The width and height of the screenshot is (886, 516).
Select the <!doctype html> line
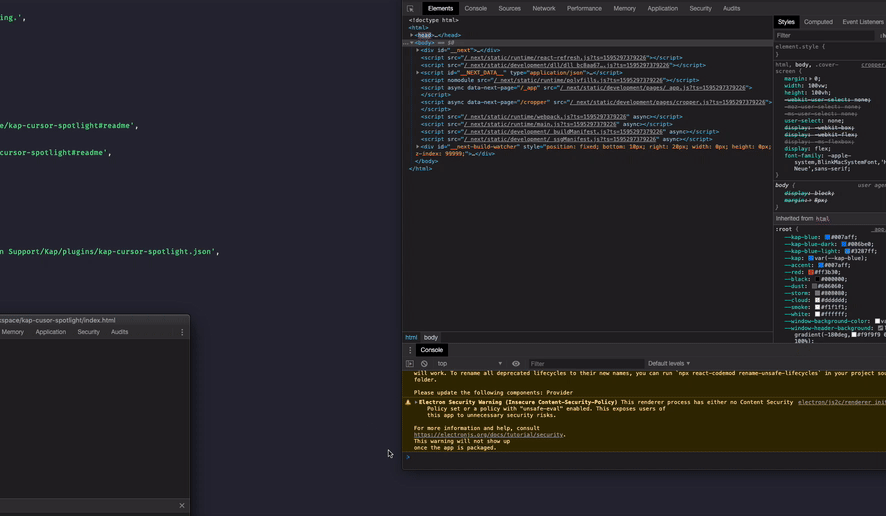pos(433,20)
